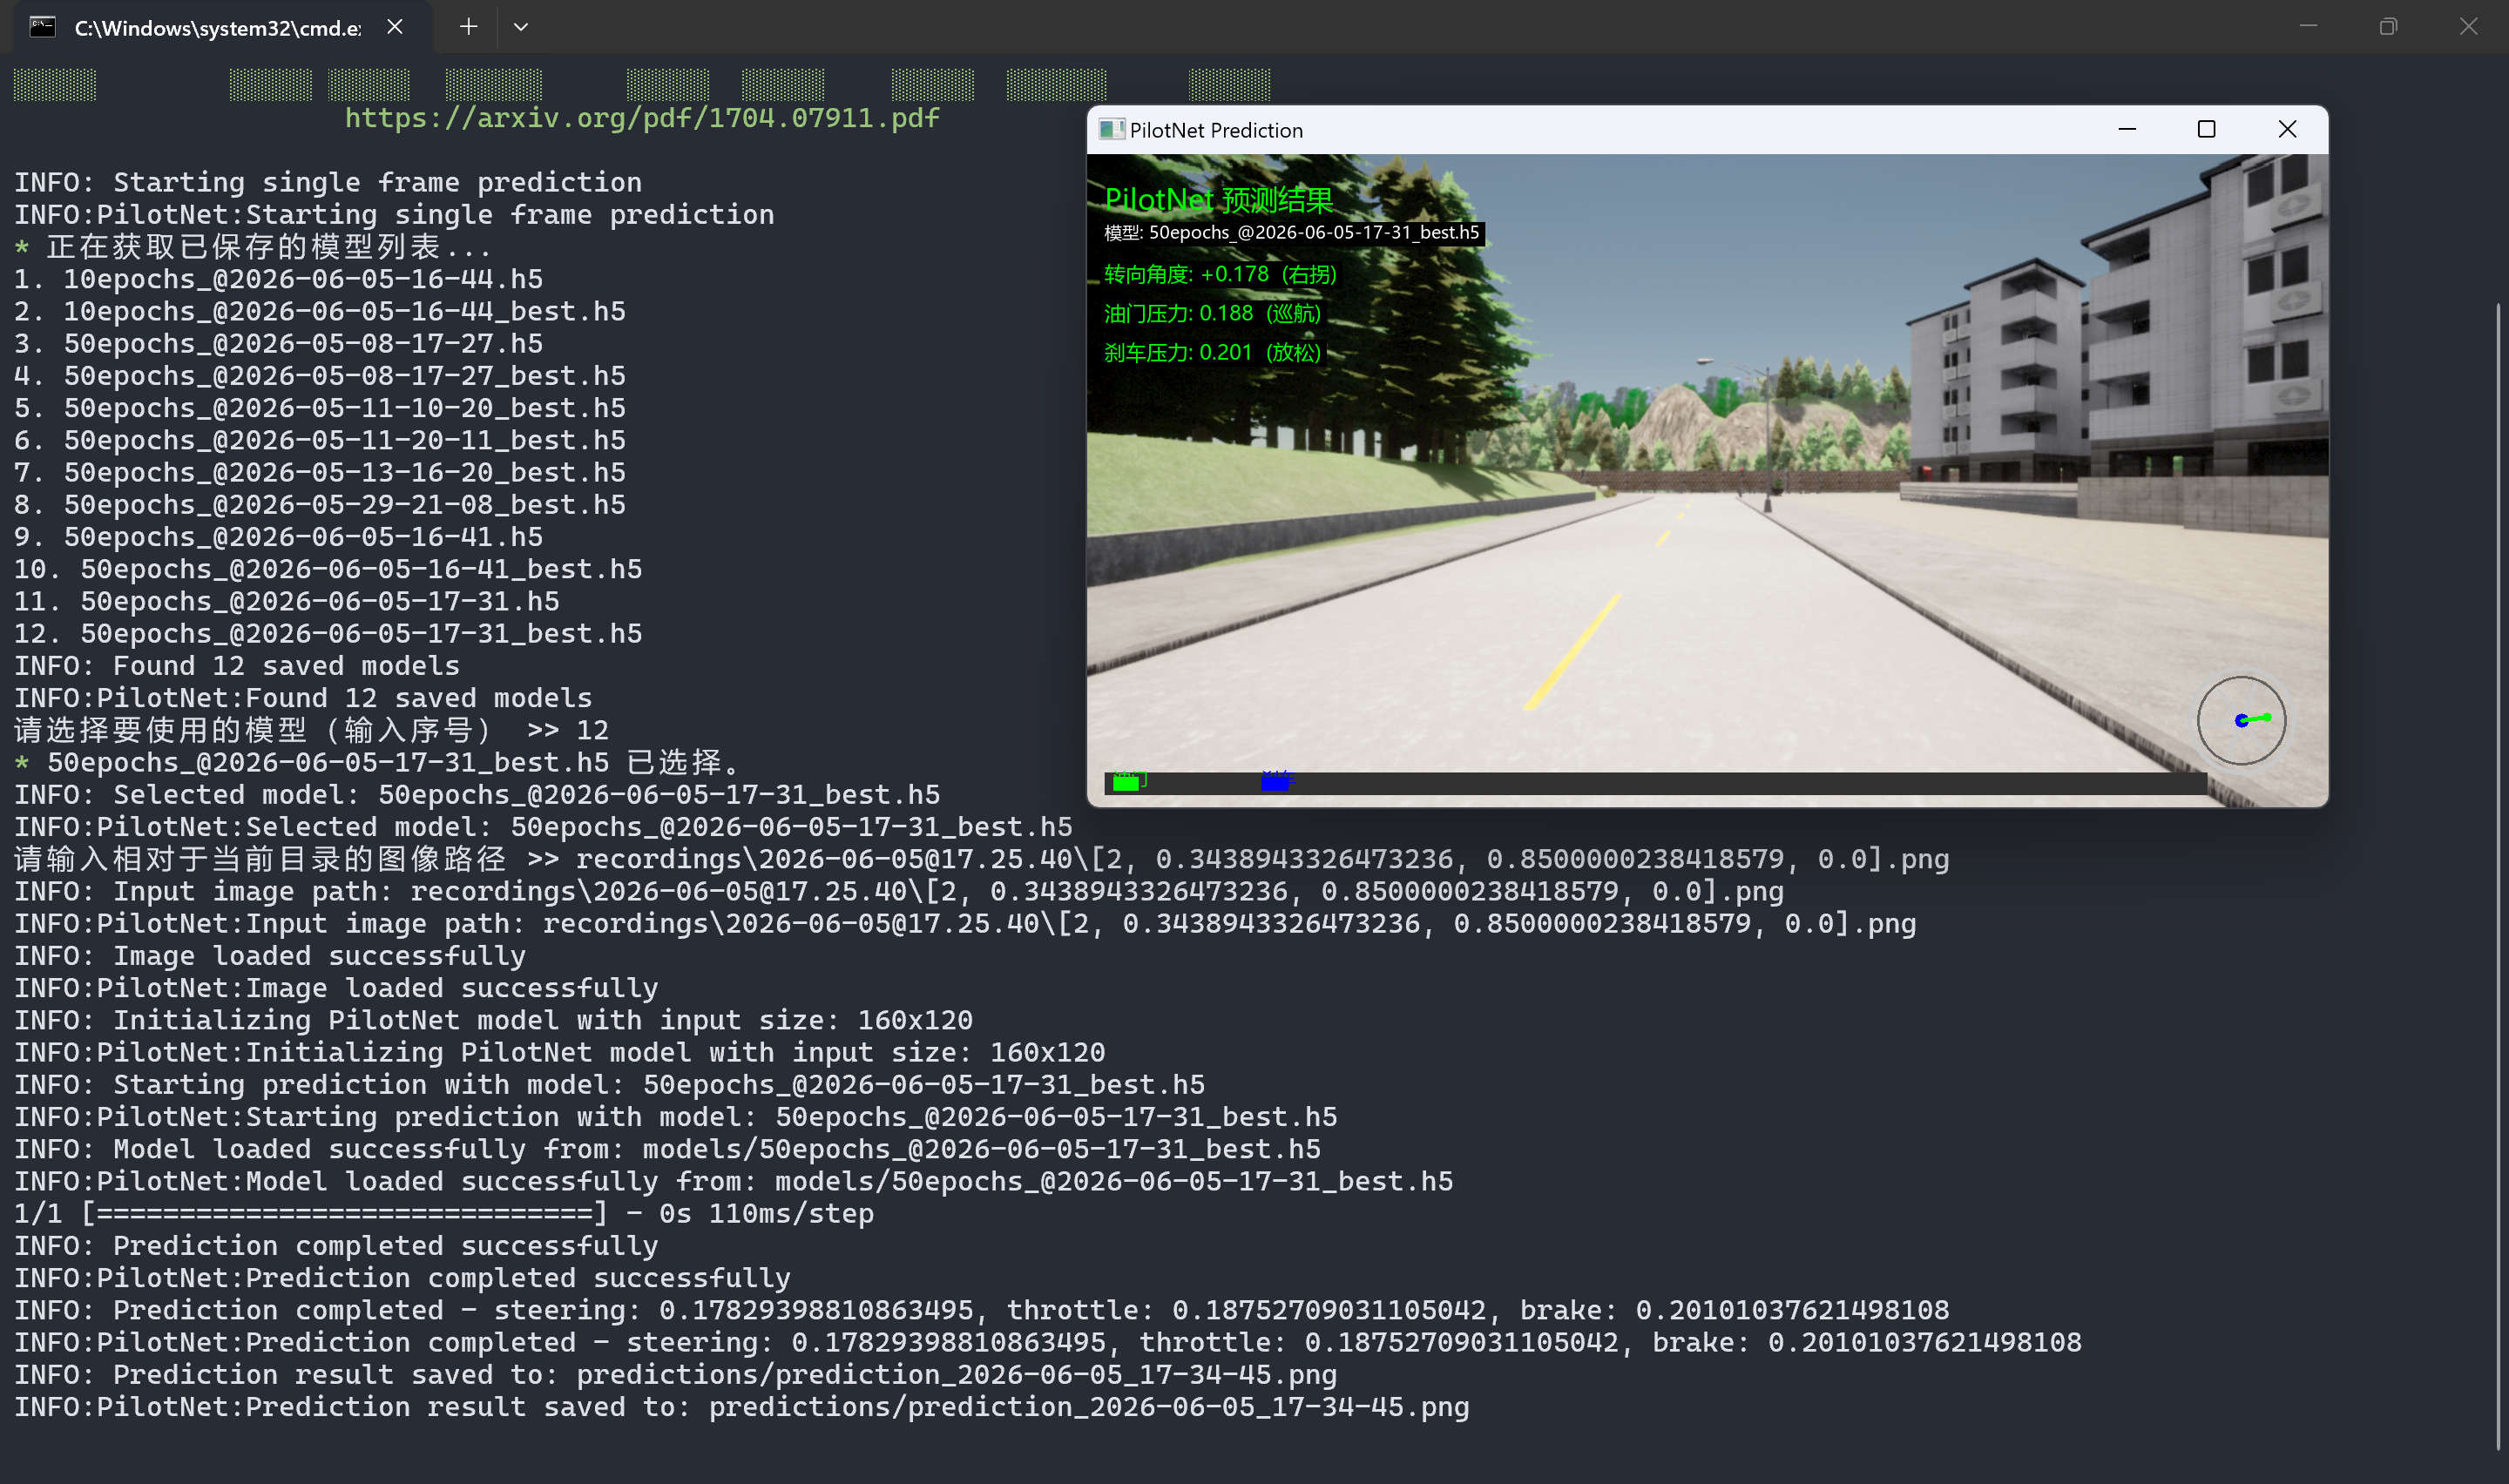Click the cmd icon in terminal tab
This screenshot has height=1484, width=2509.
coord(42,27)
